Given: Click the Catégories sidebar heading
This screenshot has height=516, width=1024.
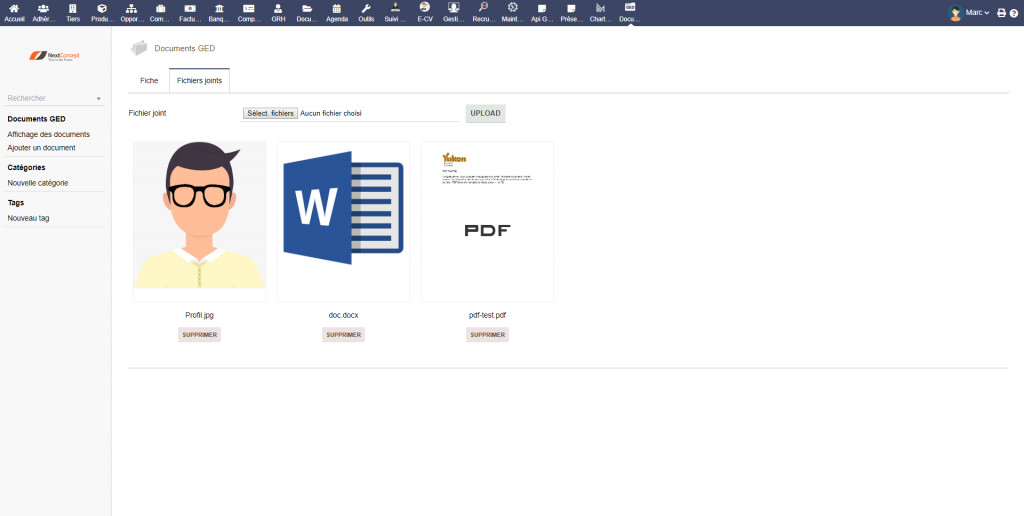Looking at the screenshot, I should pos(26,167).
